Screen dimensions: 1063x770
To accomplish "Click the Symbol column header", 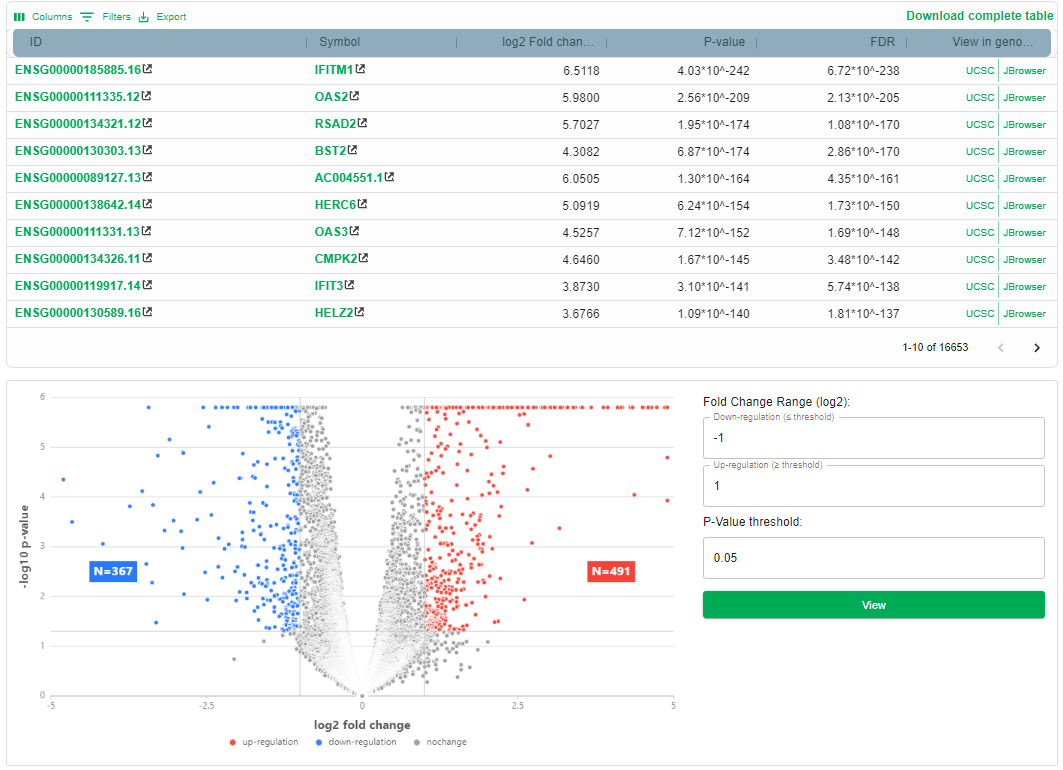I will tap(339, 42).
